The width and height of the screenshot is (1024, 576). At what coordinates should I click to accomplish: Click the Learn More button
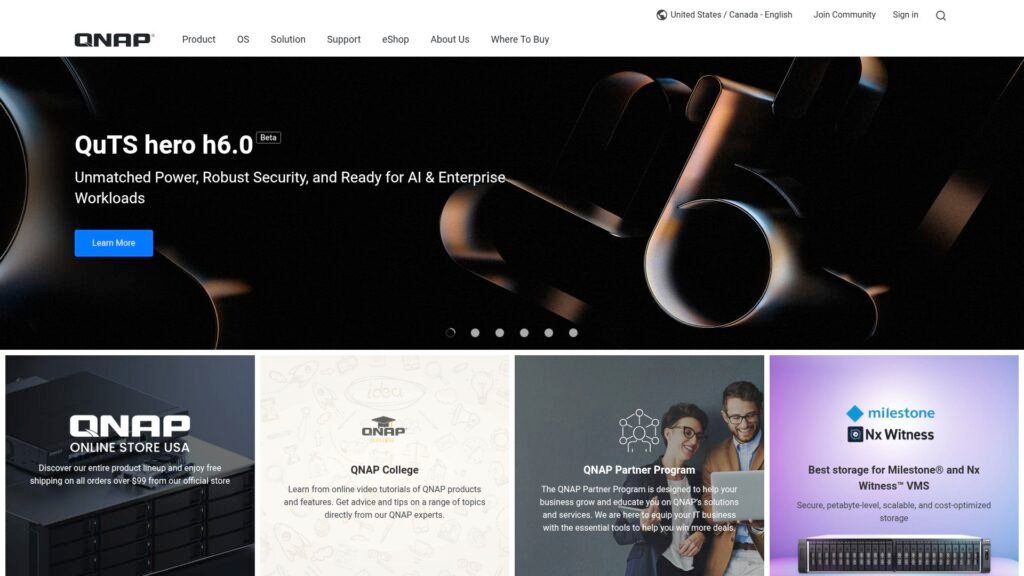114,243
